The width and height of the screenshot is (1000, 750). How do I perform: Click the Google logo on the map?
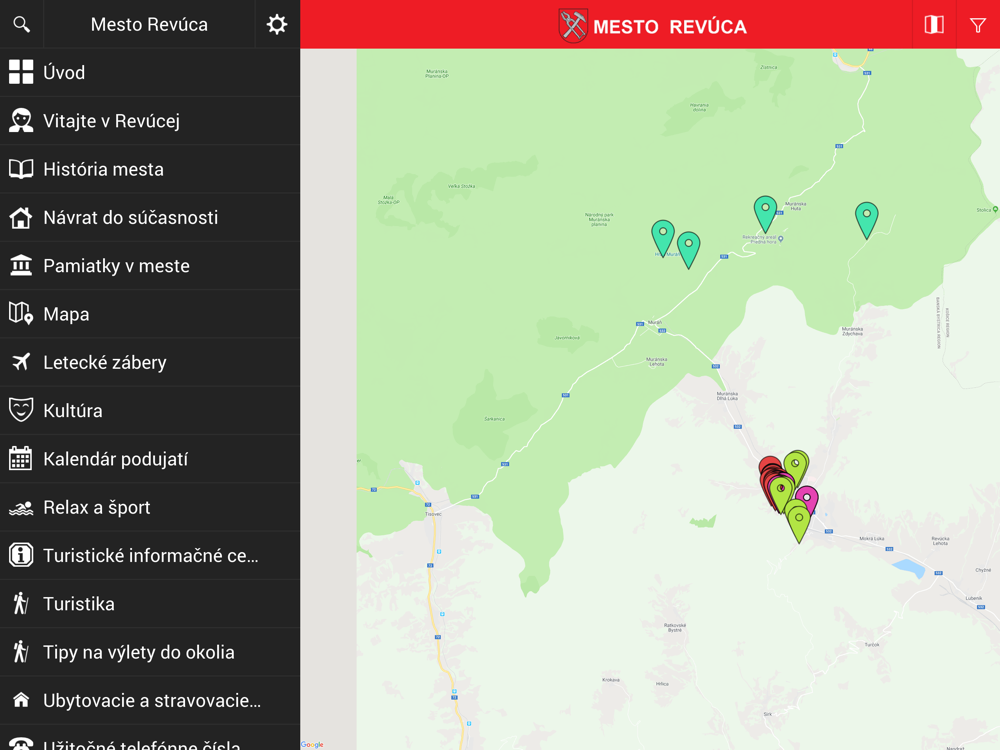(x=312, y=744)
